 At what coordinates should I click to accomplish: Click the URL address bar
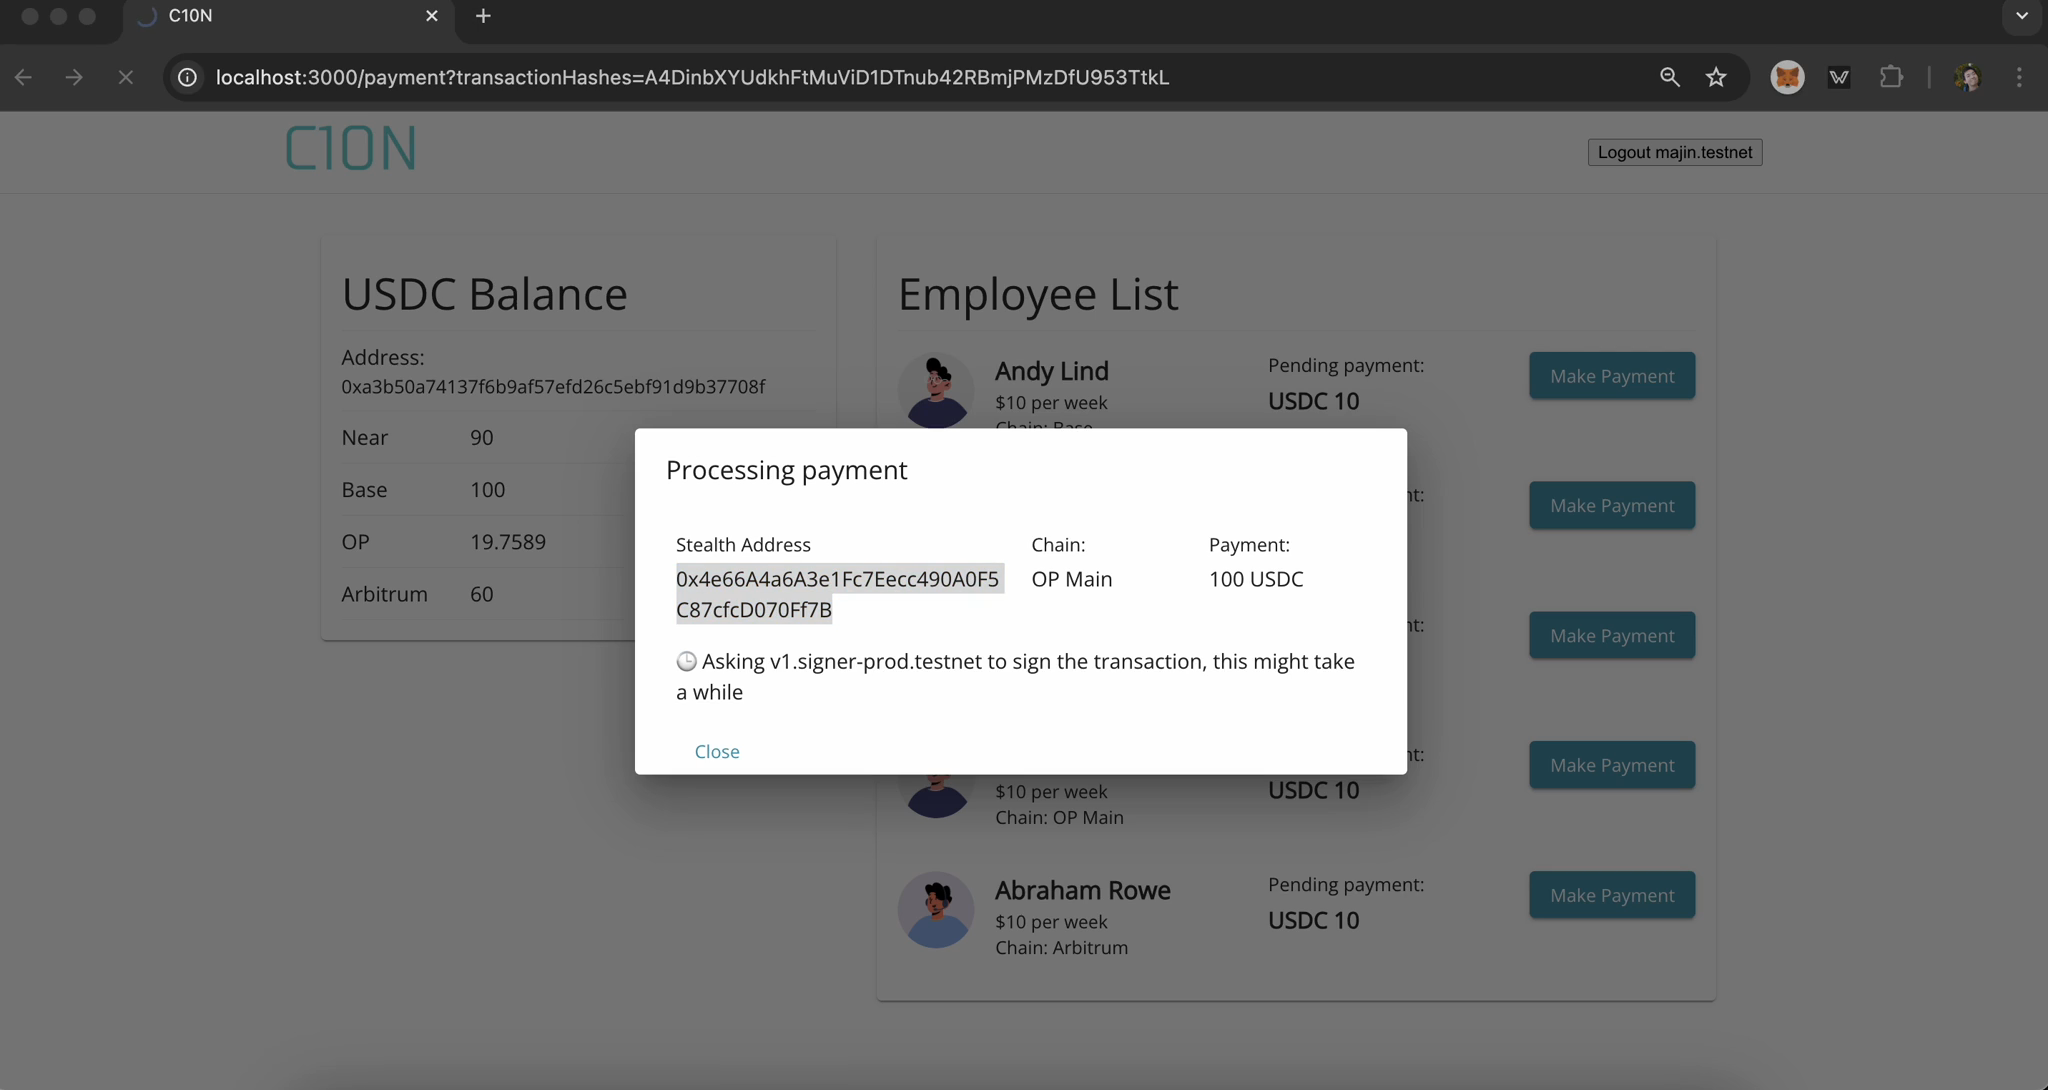692,77
